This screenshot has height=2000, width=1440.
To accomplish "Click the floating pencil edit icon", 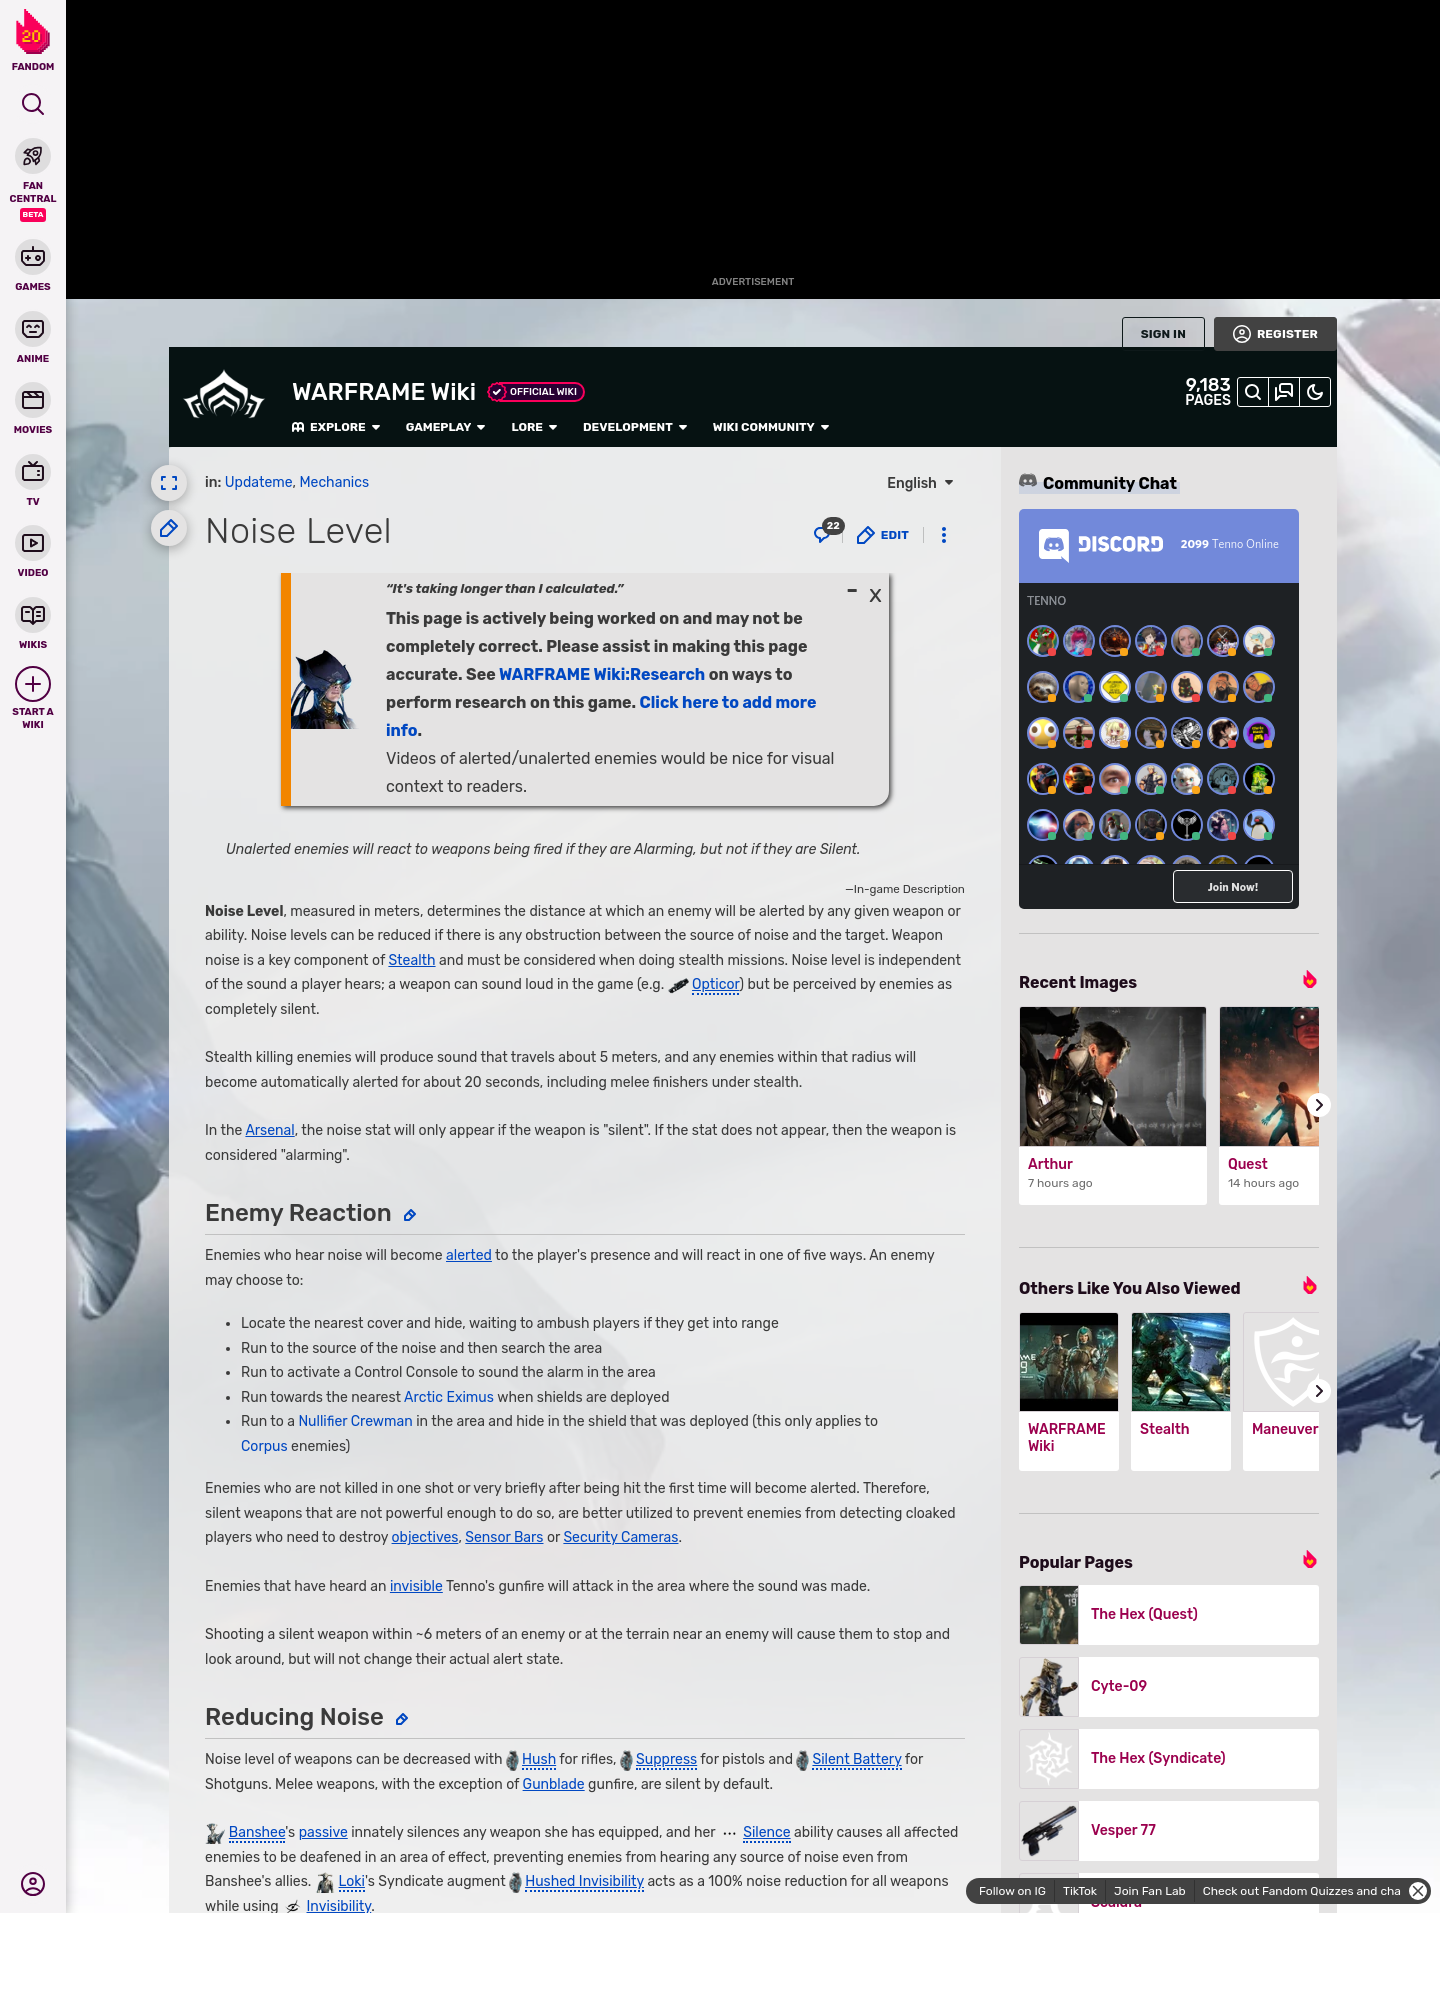I will (169, 528).
